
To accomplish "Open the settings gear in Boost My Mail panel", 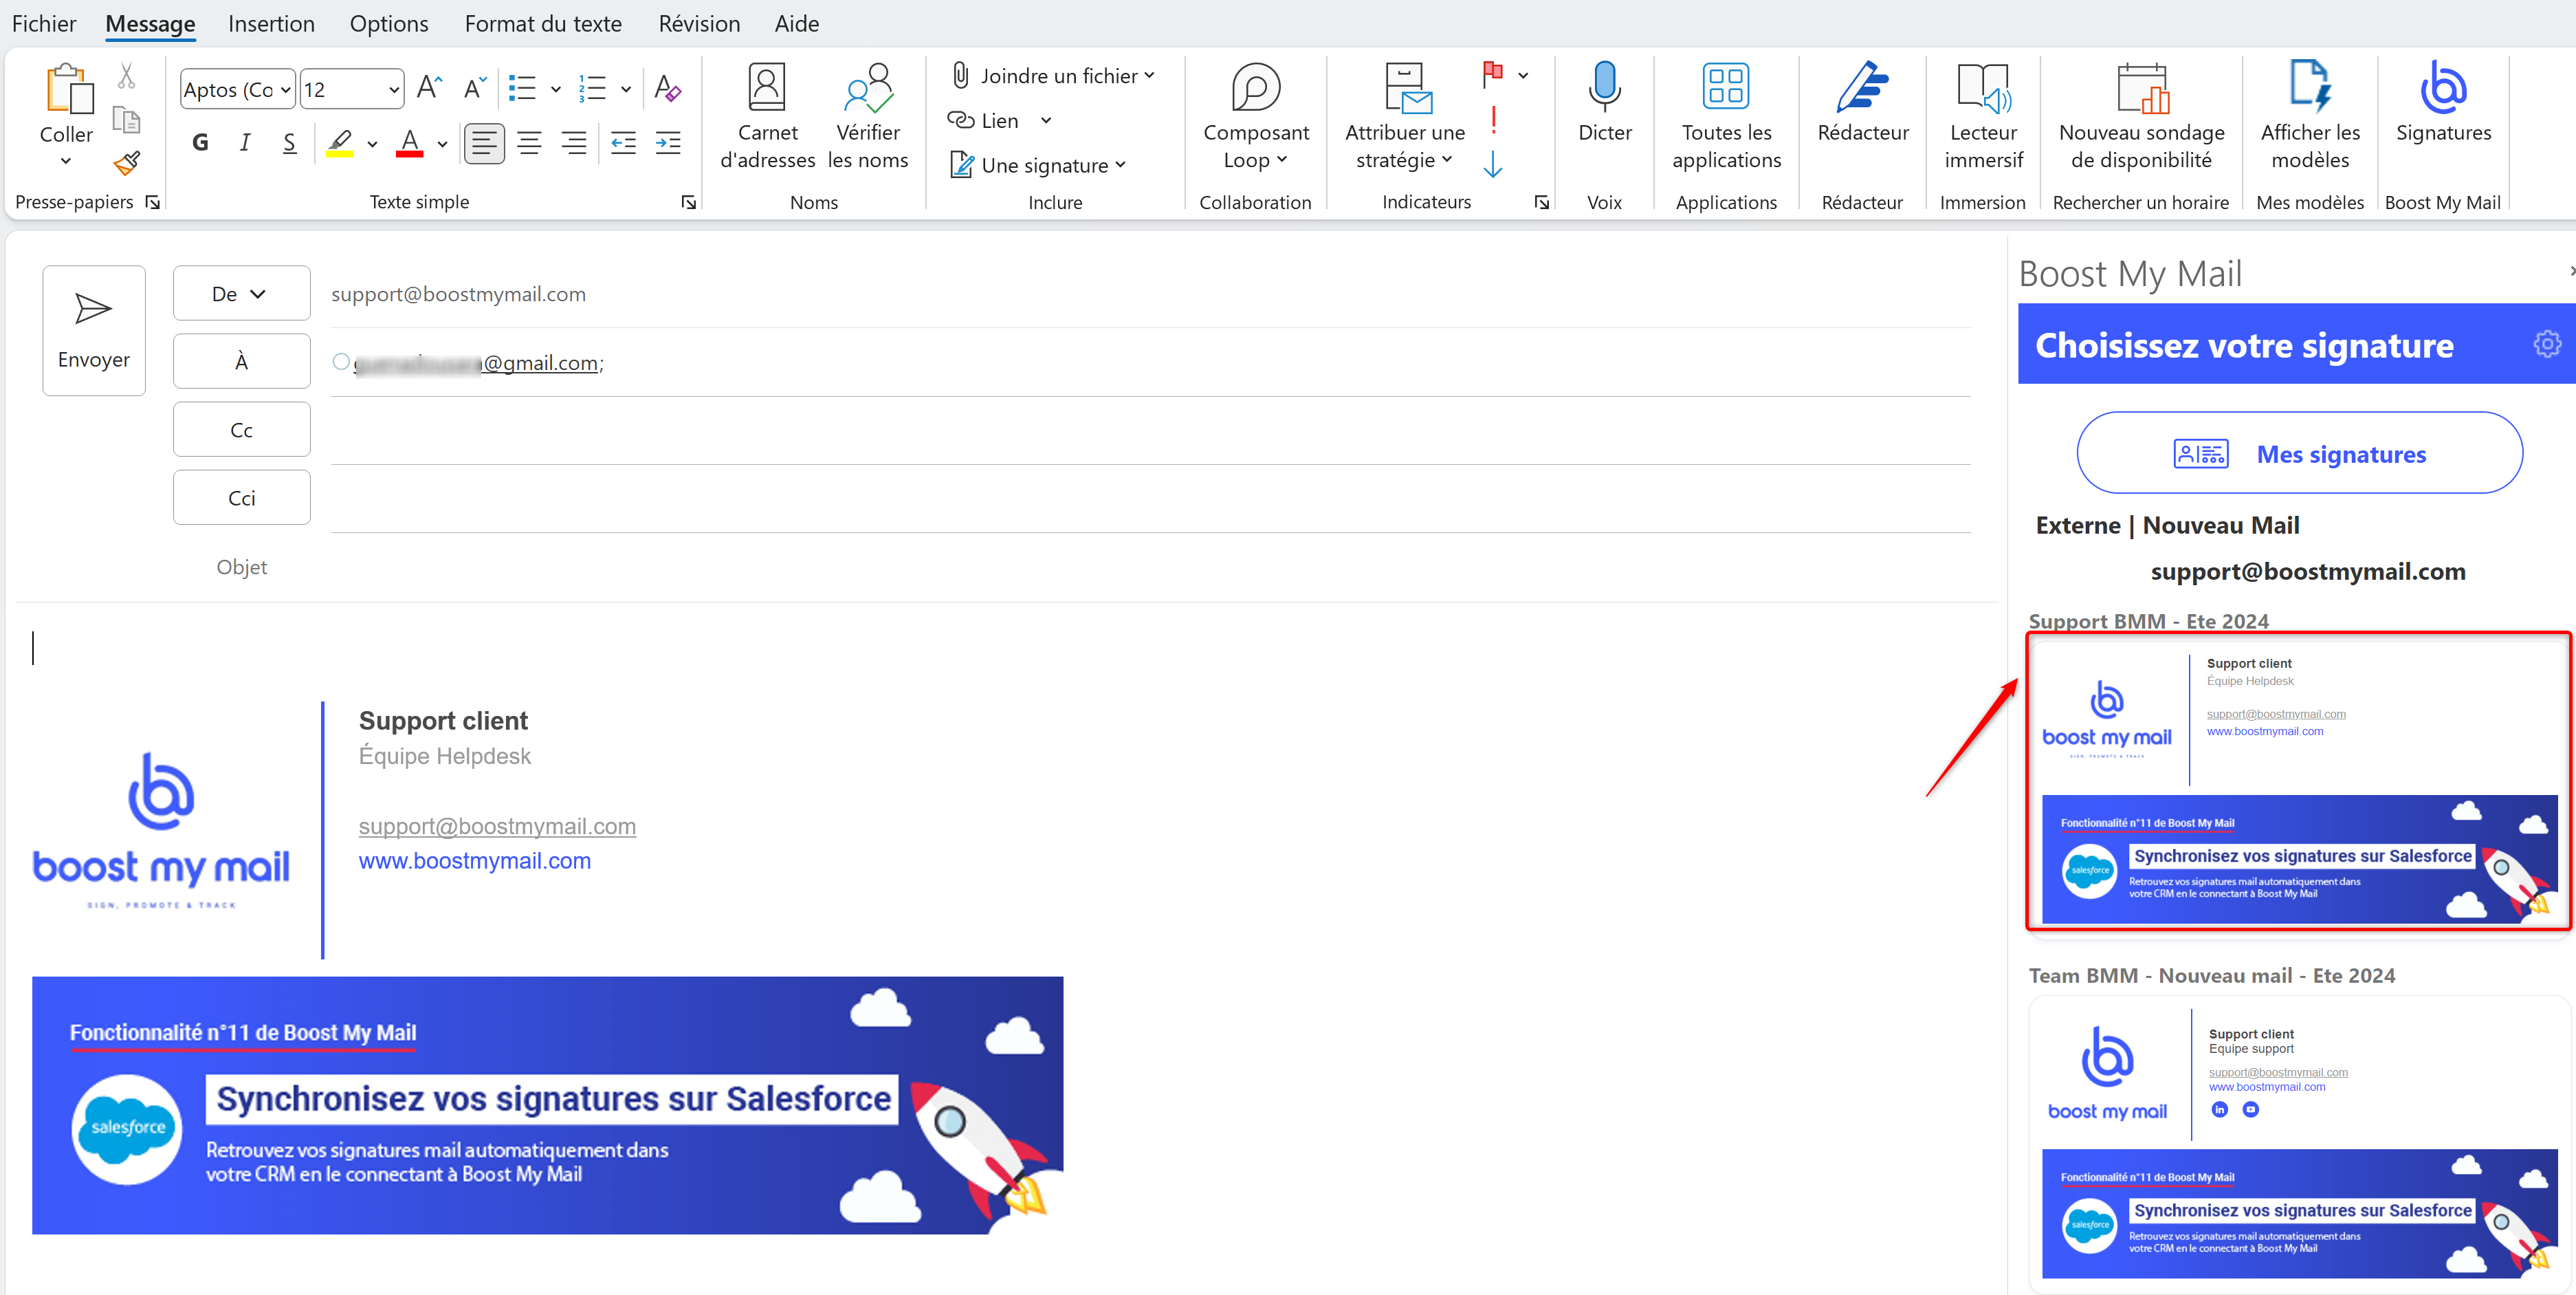I will pos(2546,344).
